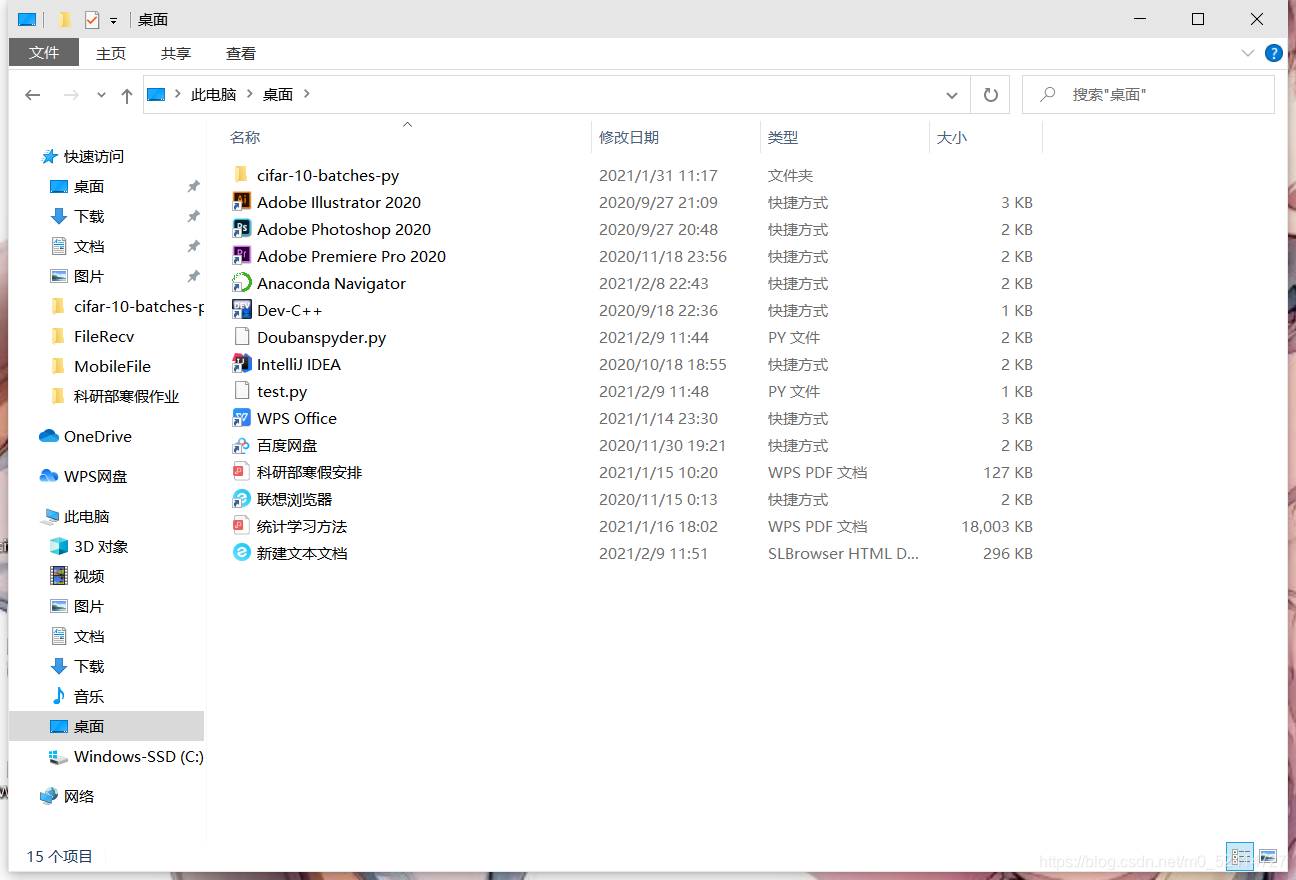Image resolution: width=1296 pixels, height=880 pixels.
Task: Select the Anaconda Navigator file name
Action: pos(331,283)
